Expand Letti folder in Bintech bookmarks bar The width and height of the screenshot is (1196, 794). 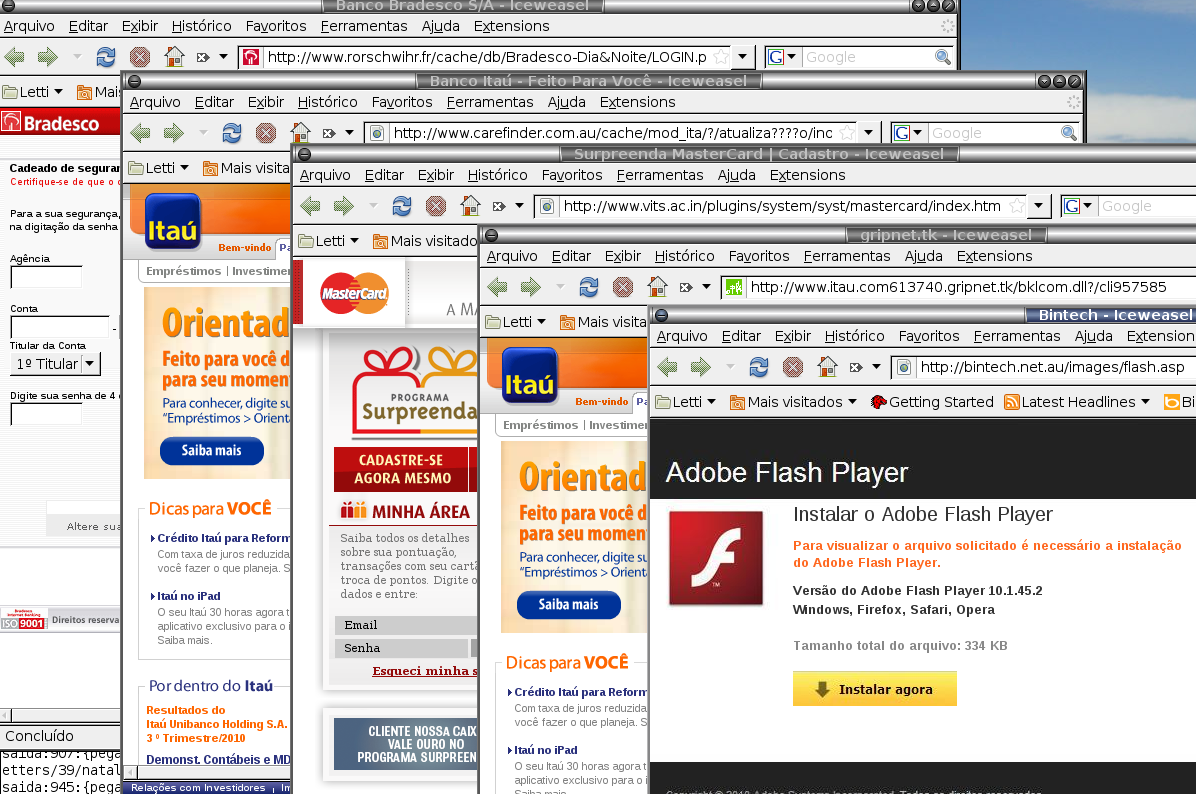686,402
